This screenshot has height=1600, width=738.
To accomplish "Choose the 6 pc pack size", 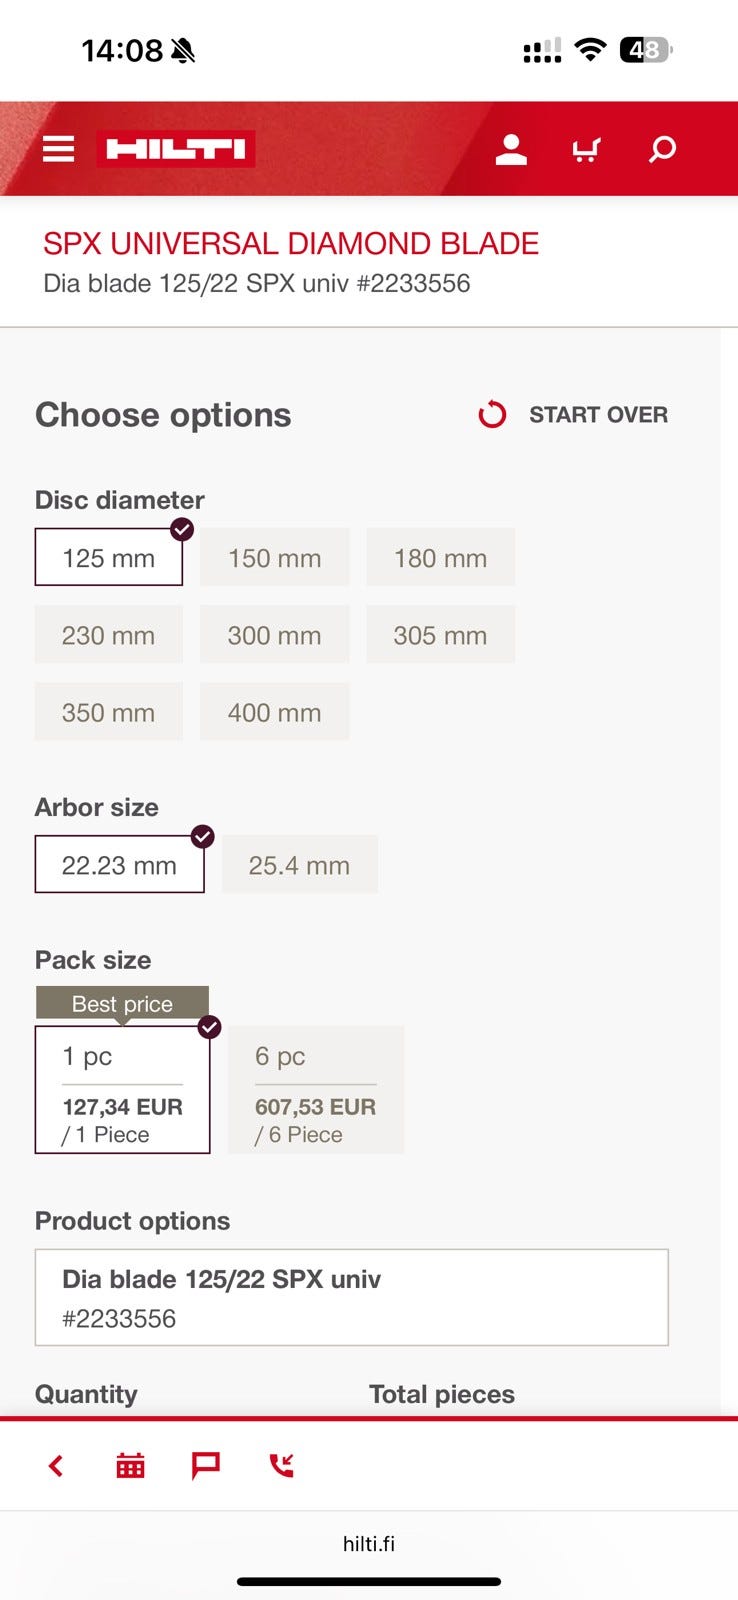I will click(x=315, y=1091).
